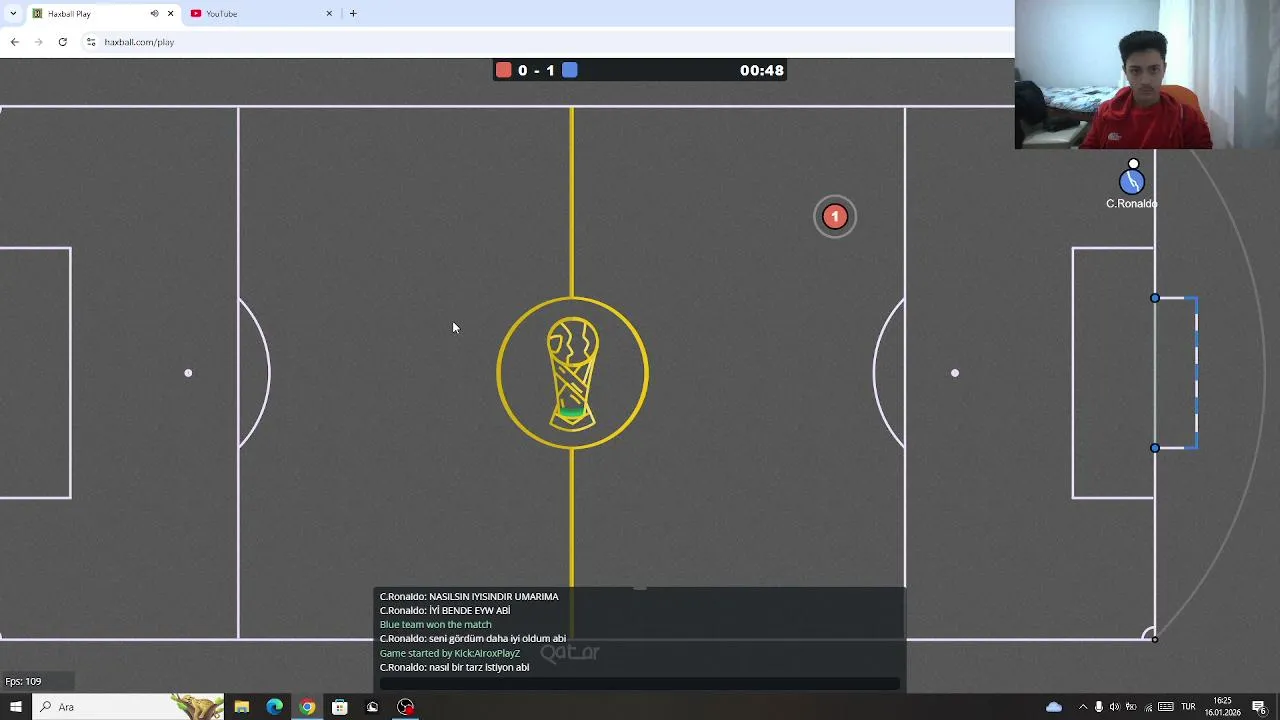This screenshot has height=720, width=1280.
Task: Click the right penalty spot
Action: point(955,373)
